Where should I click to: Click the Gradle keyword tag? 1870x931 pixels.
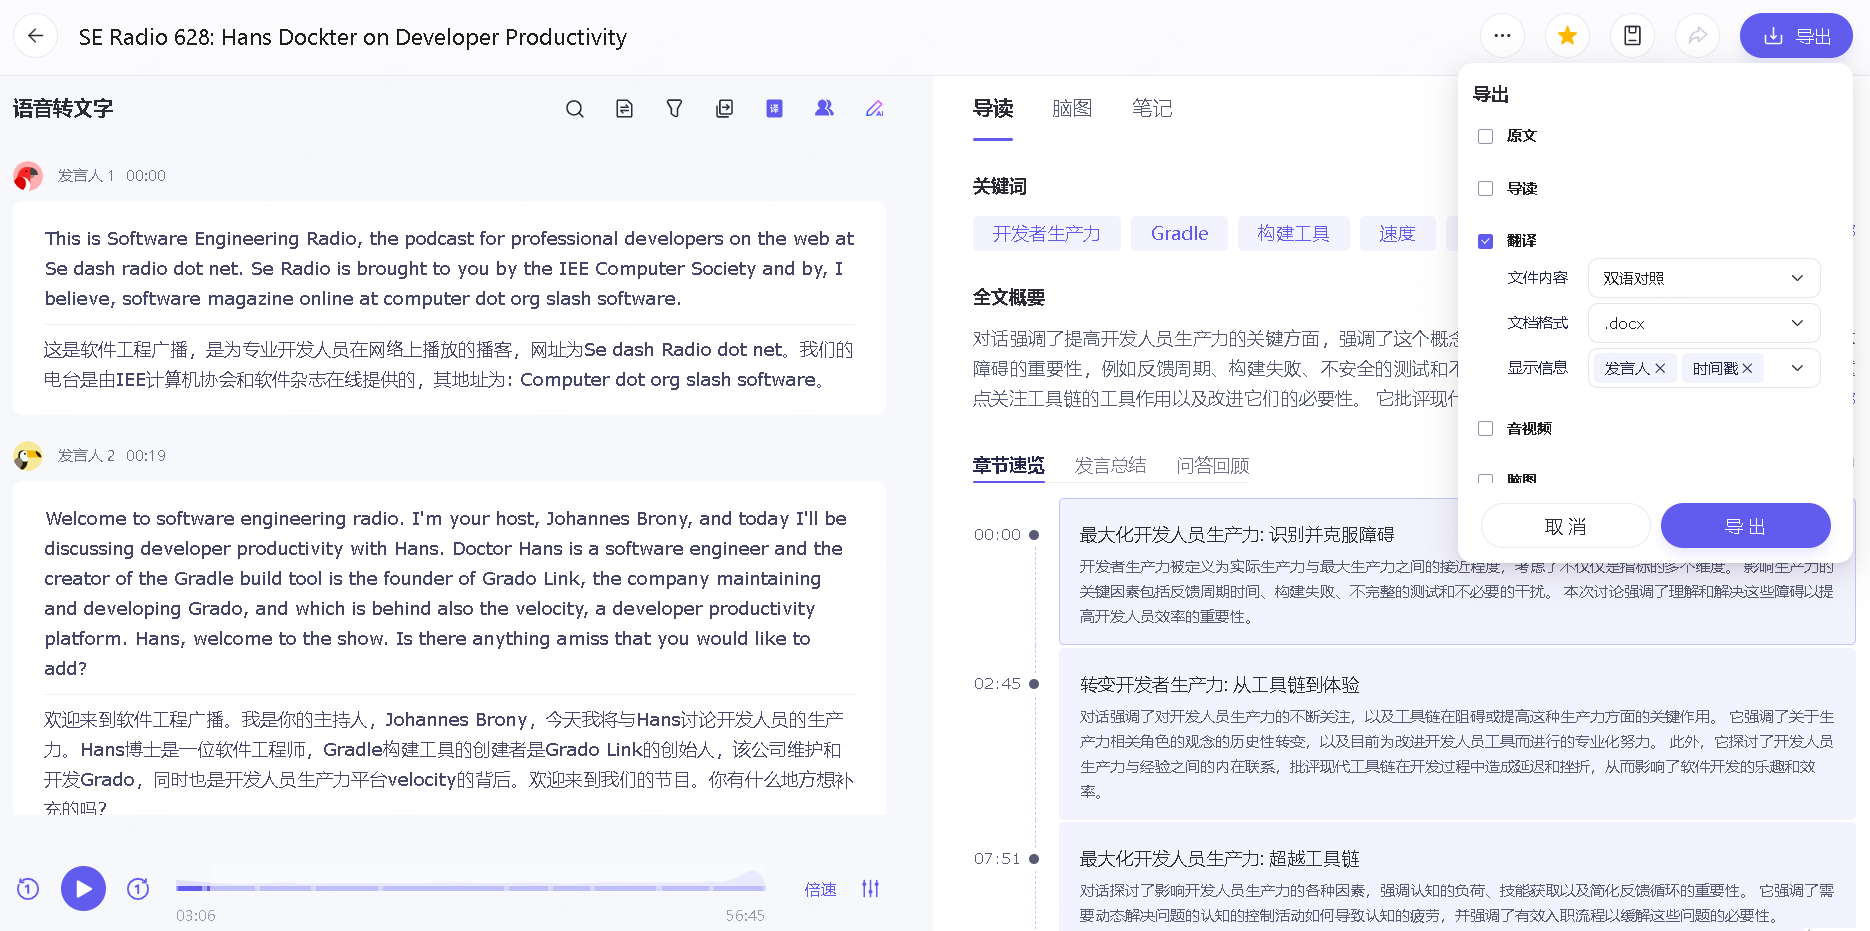[x=1179, y=233]
